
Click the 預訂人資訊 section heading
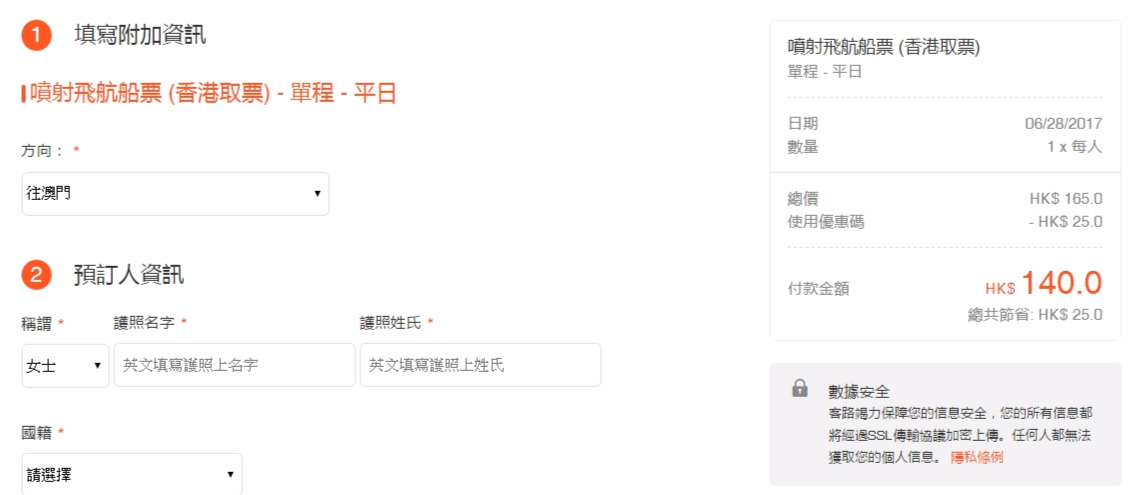(128, 275)
